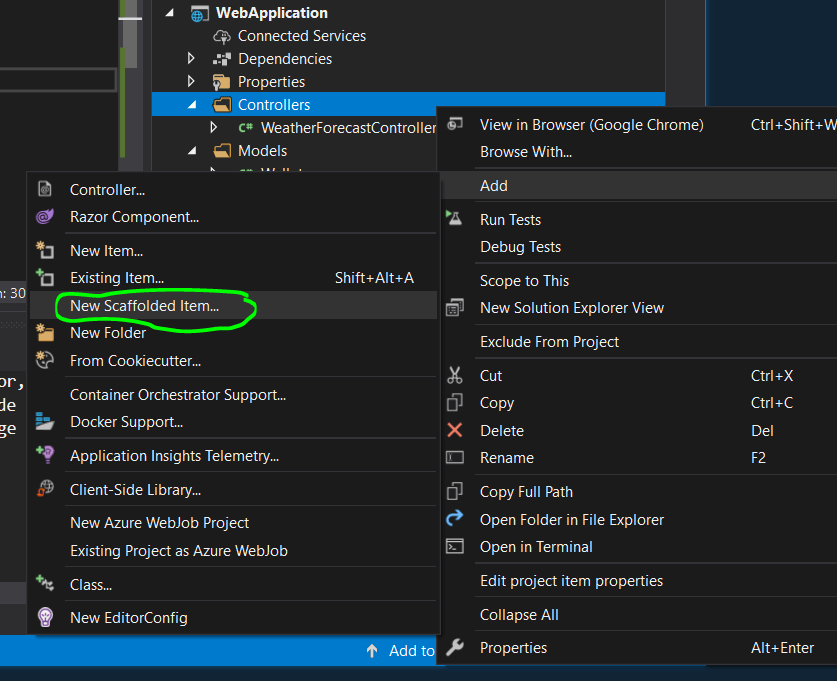
Task: Choose Open Folder in File Explorer
Action: tap(571, 520)
